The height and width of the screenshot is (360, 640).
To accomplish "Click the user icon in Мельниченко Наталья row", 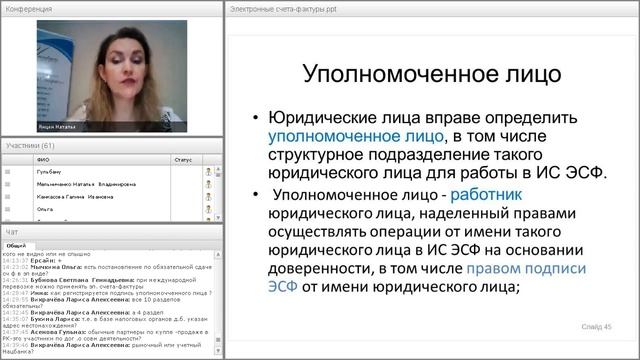I will (x=209, y=184).
